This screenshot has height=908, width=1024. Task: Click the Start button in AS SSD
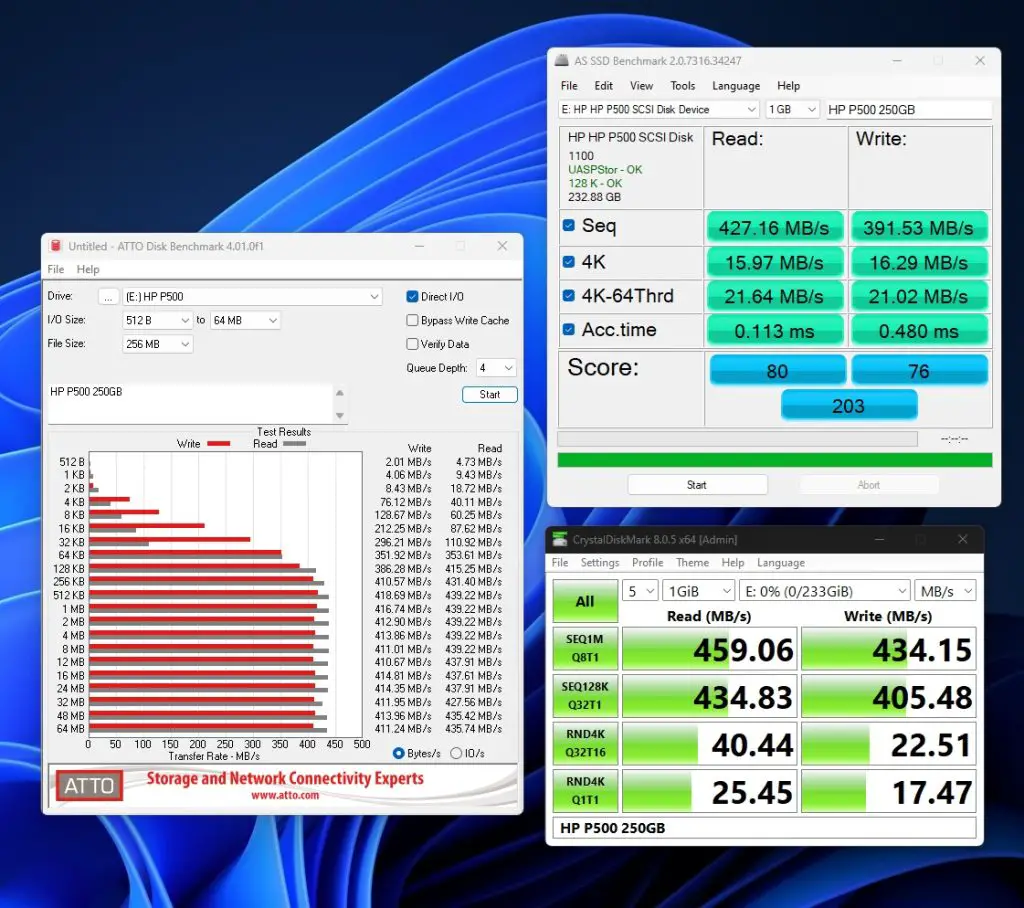coord(697,485)
